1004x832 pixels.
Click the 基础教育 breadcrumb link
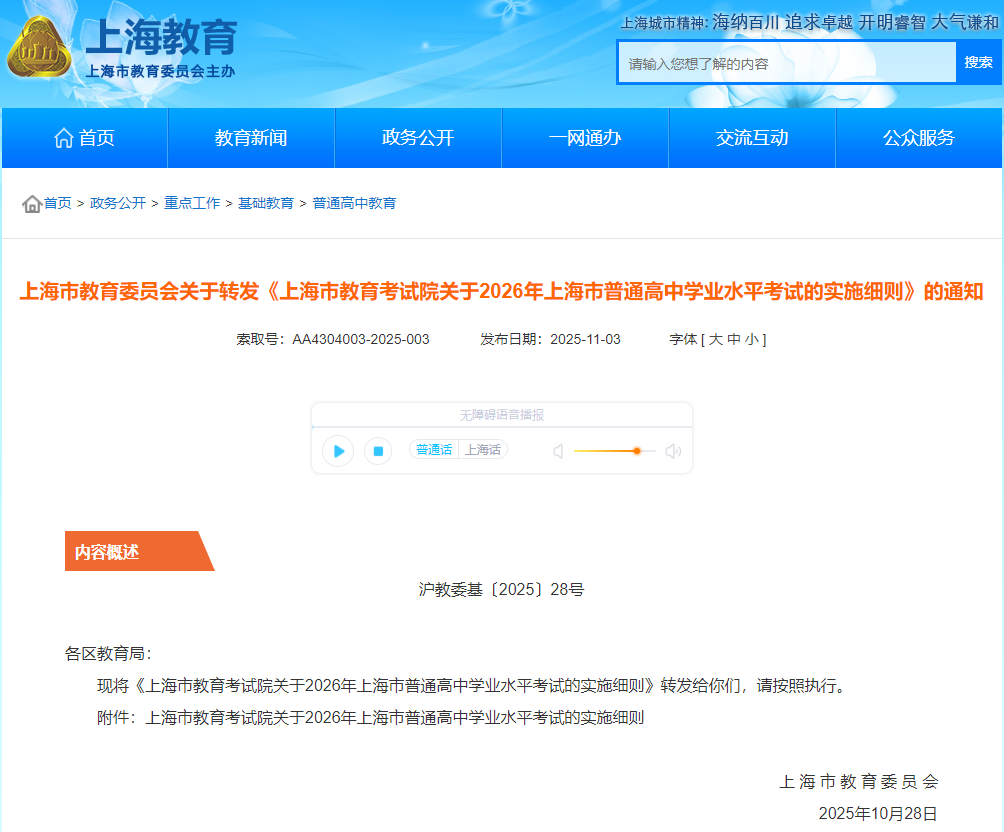pos(264,203)
